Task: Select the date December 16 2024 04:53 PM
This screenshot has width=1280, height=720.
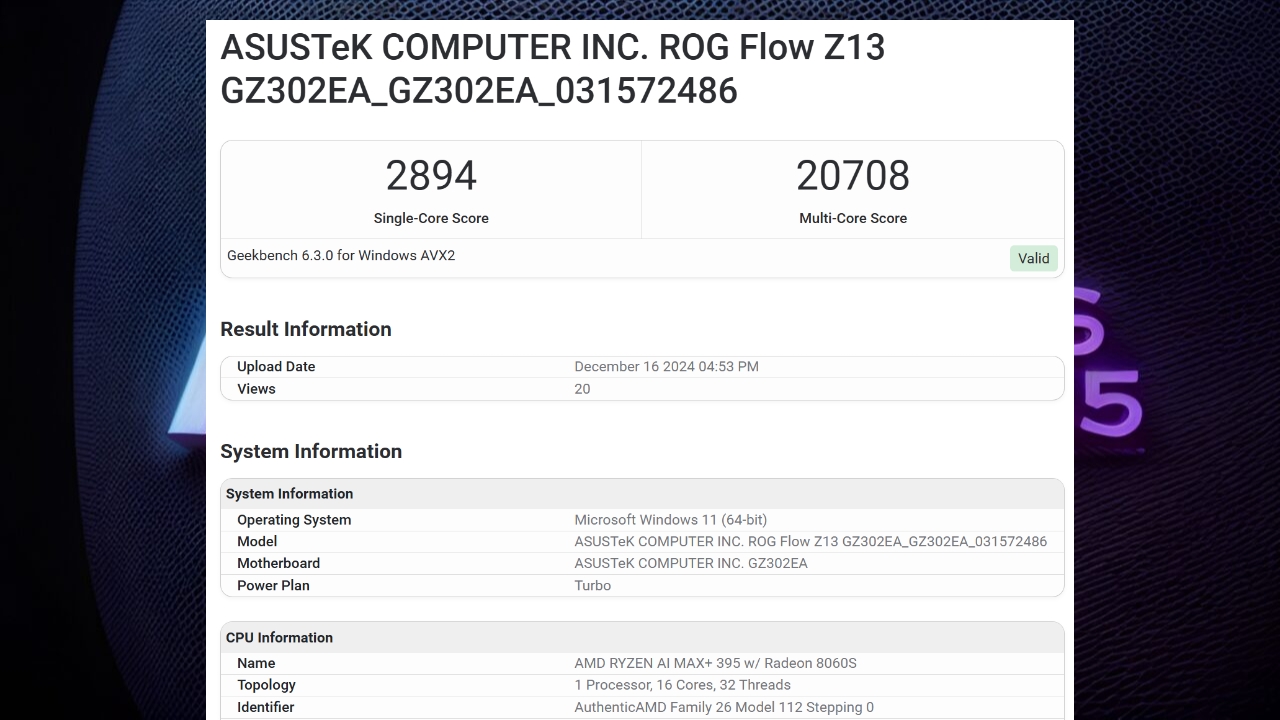Action: [x=666, y=367]
